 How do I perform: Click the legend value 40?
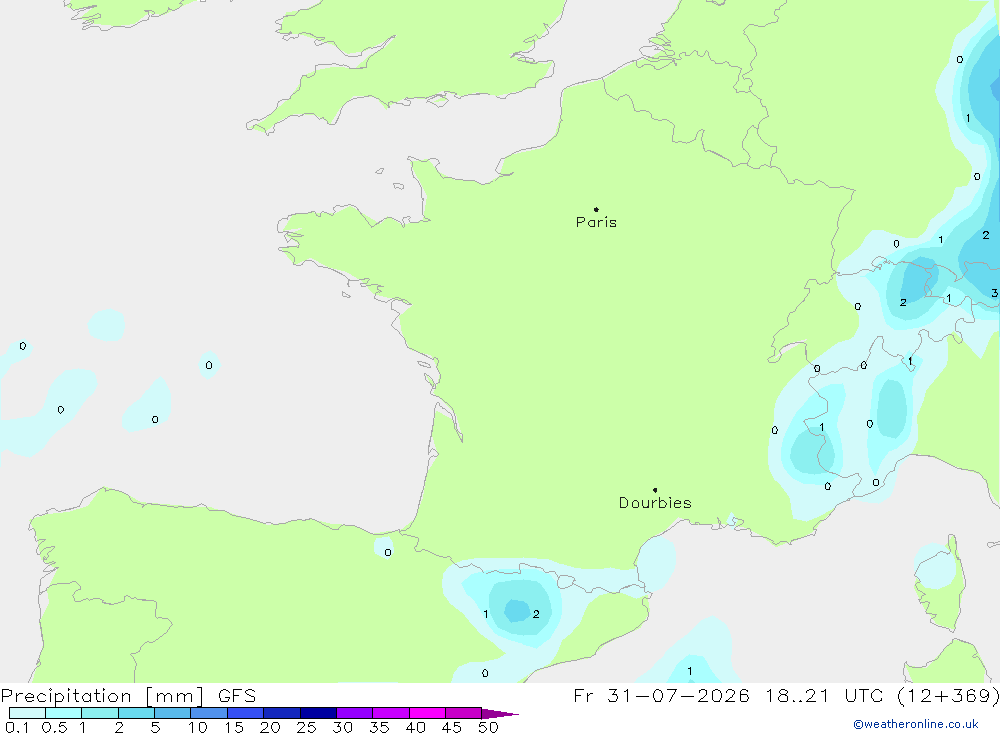(x=416, y=727)
